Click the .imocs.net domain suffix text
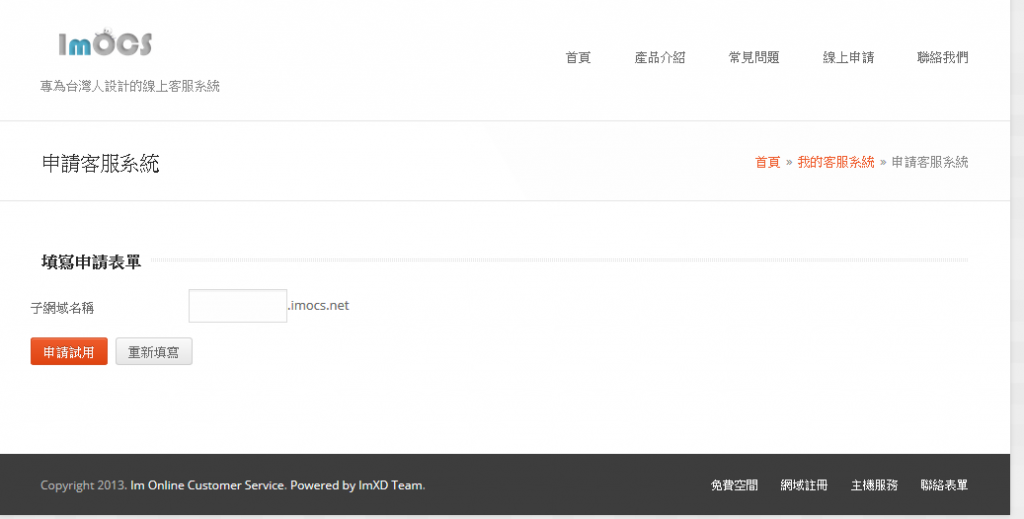The image size is (1024, 519). point(319,306)
